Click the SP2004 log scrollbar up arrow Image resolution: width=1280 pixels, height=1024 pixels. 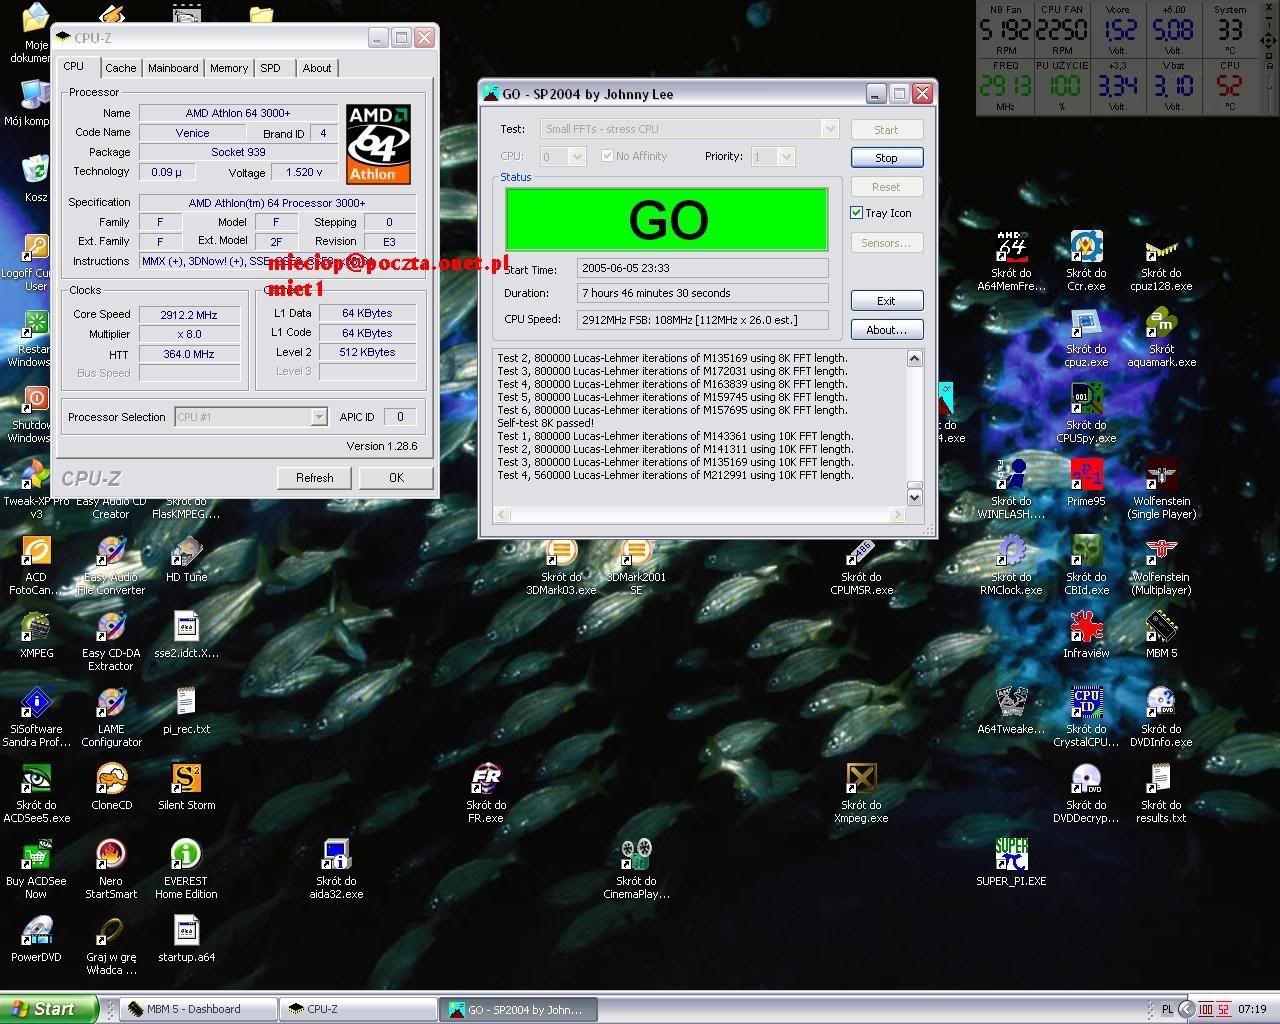pos(914,358)
